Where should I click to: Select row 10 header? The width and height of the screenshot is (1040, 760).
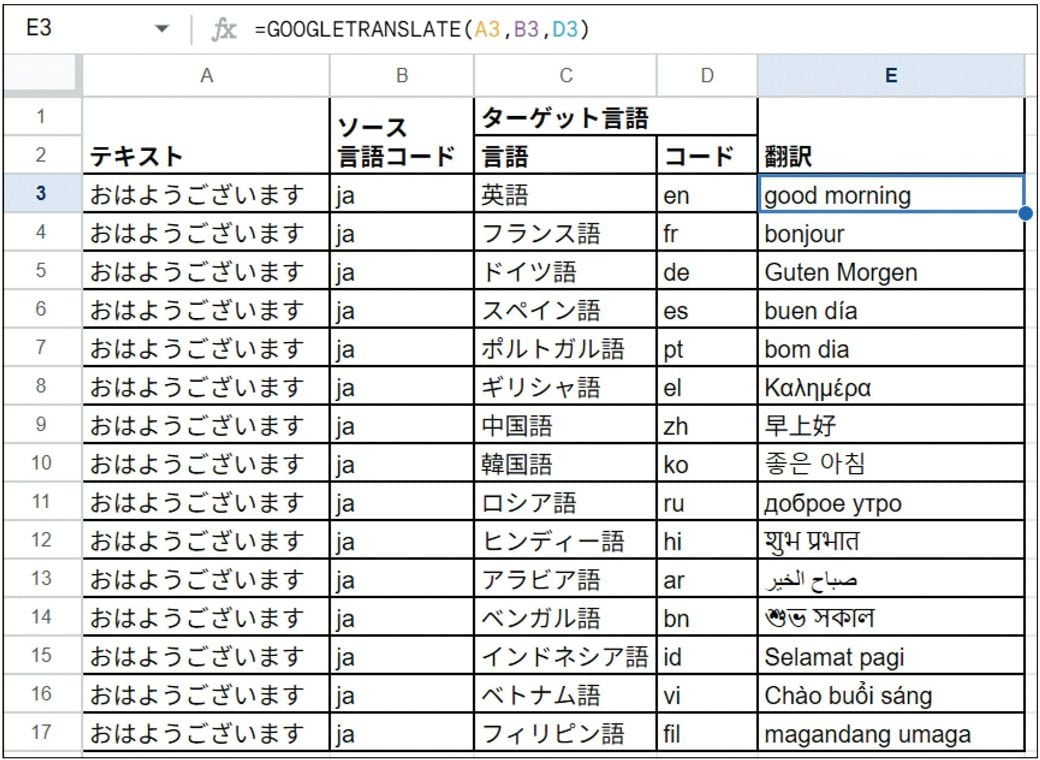[40, 464]
